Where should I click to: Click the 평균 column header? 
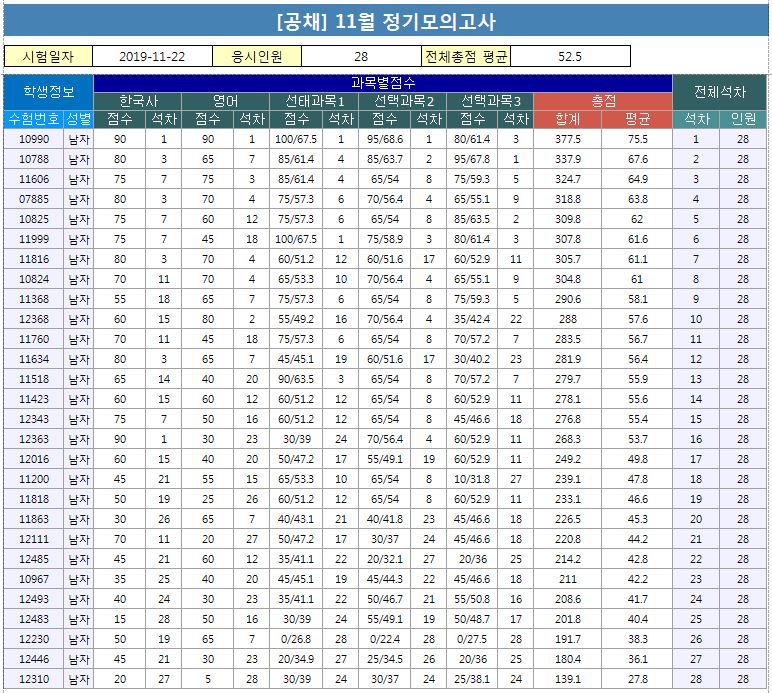click(x=637, y=119)
